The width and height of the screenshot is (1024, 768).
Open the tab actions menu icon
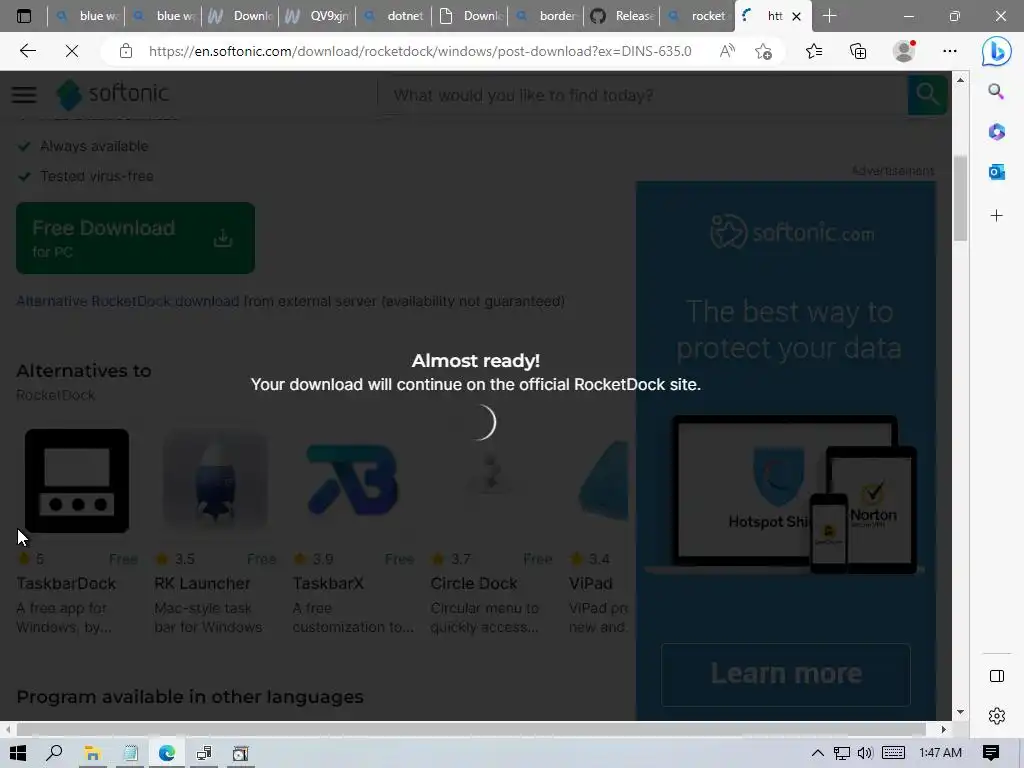24,16
